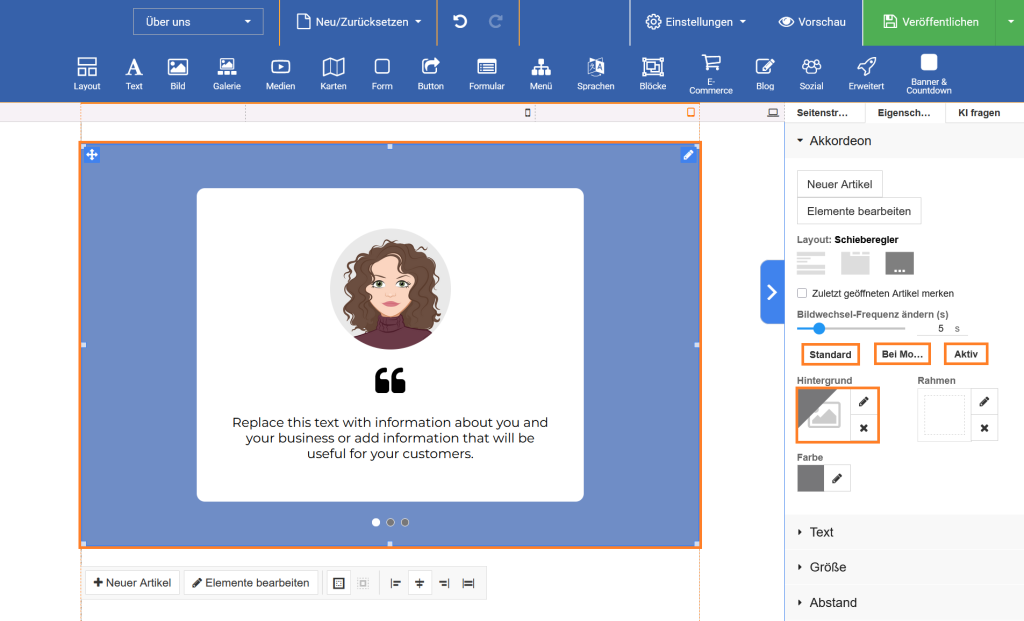This screenshot has height=621, width=1024.
Task: Switch to the Bei Mo... state tab
Action: point(902,354)
